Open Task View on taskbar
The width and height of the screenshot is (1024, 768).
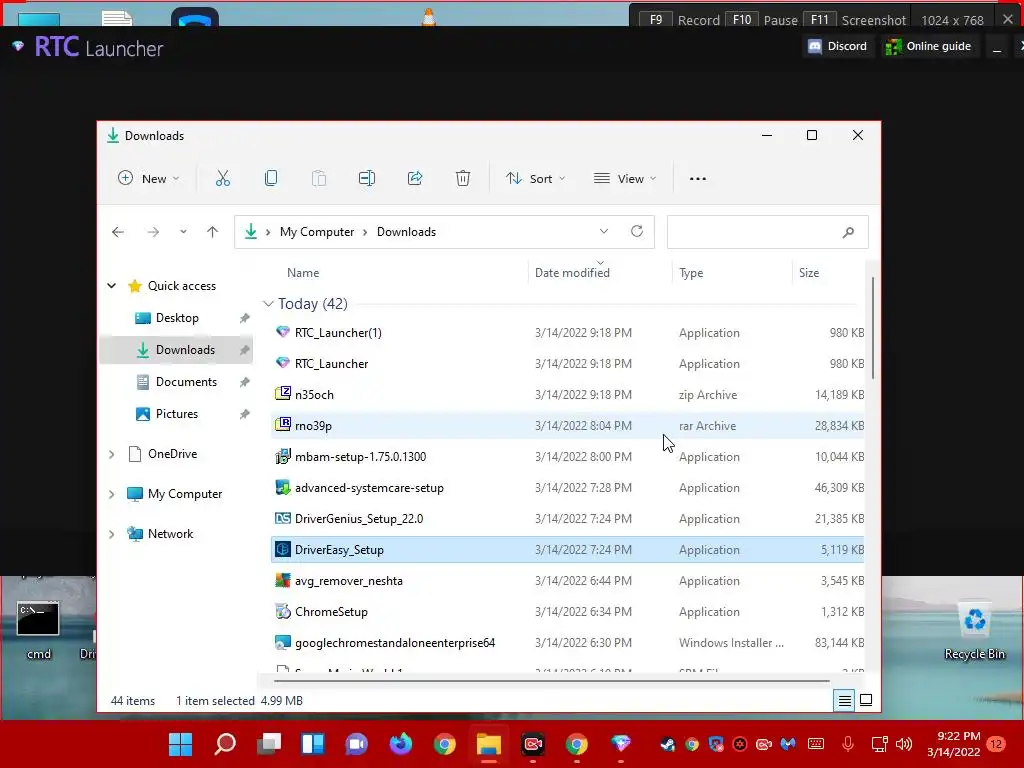pos(268,744)
